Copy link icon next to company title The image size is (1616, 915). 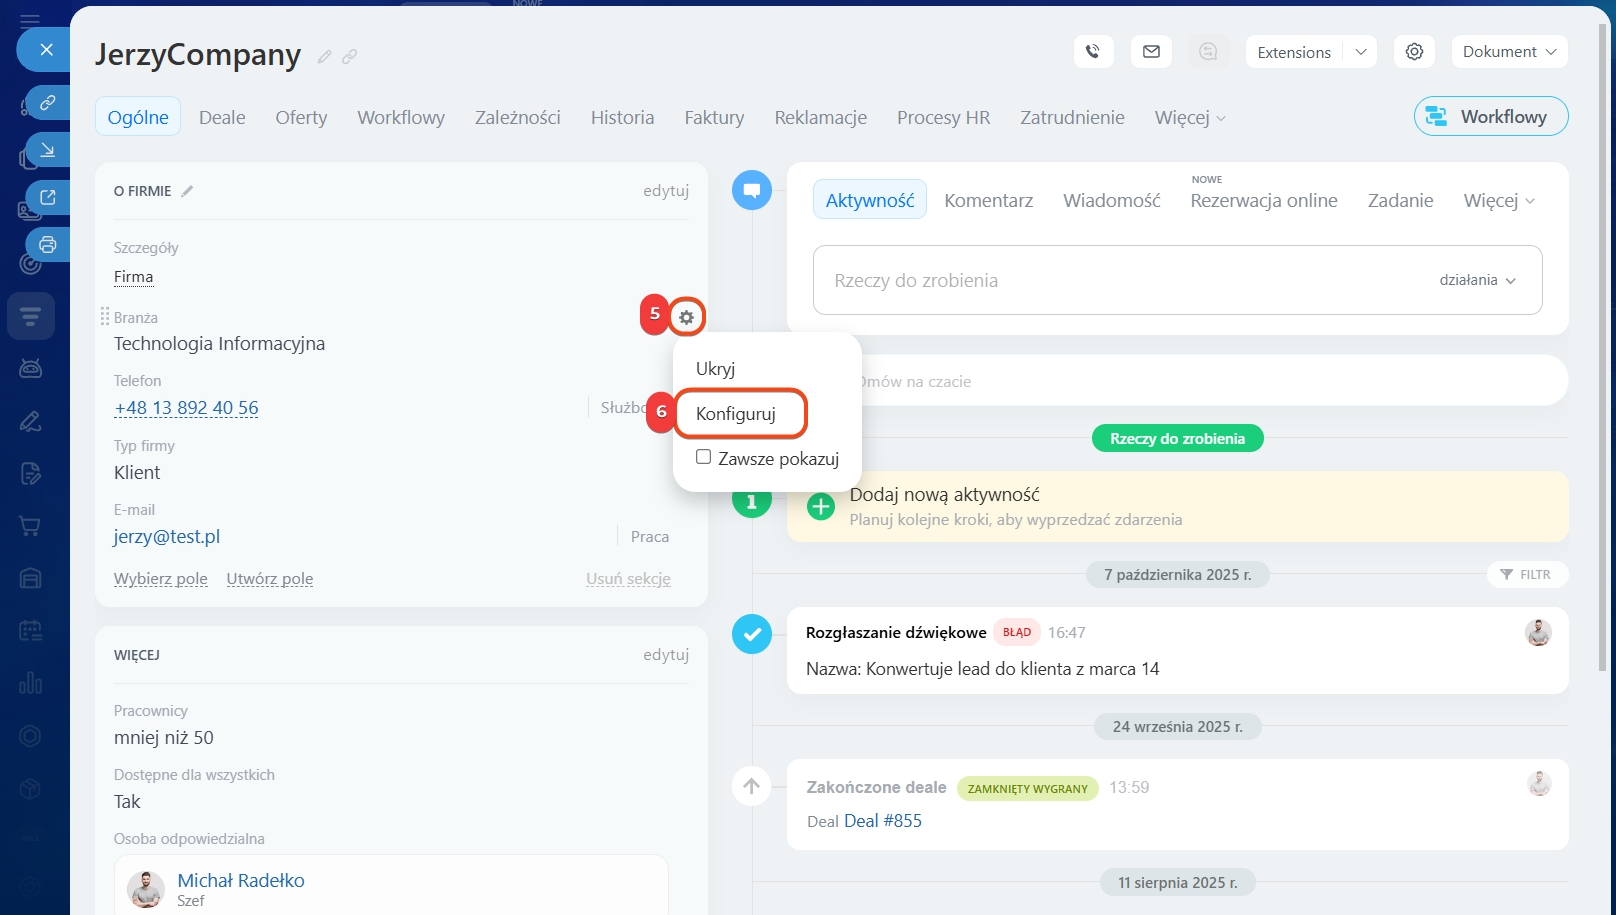(x=349, y=57)
